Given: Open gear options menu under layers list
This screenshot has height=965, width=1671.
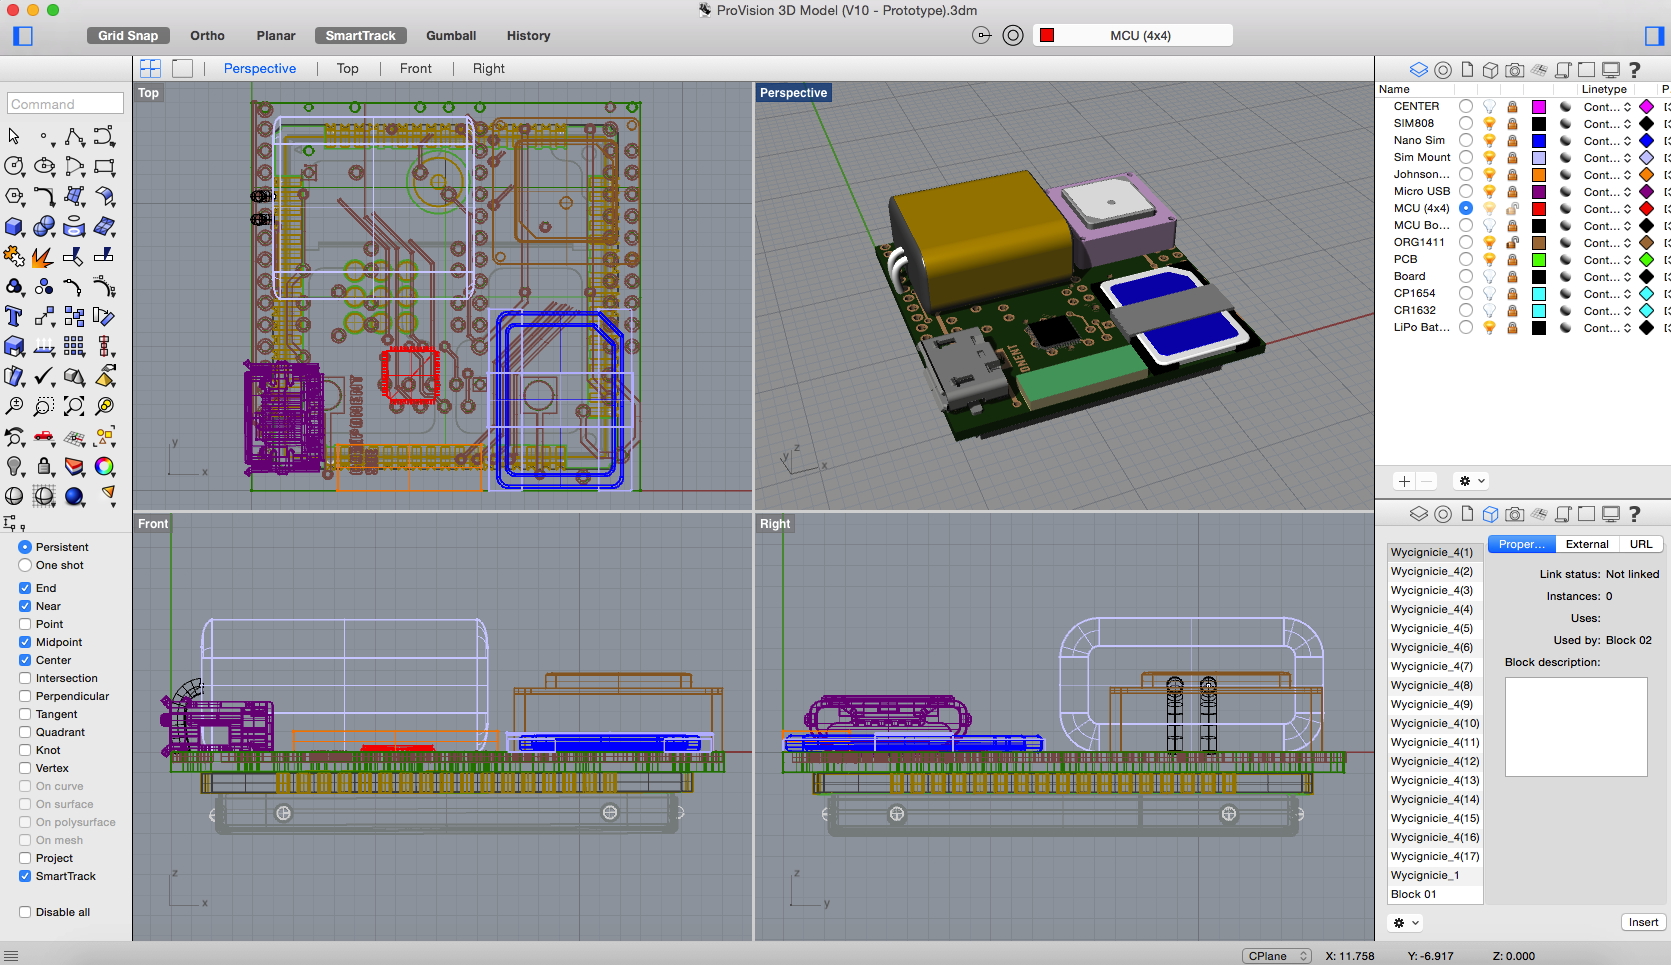Looking at the screenshot, I should coord(1472,481).
